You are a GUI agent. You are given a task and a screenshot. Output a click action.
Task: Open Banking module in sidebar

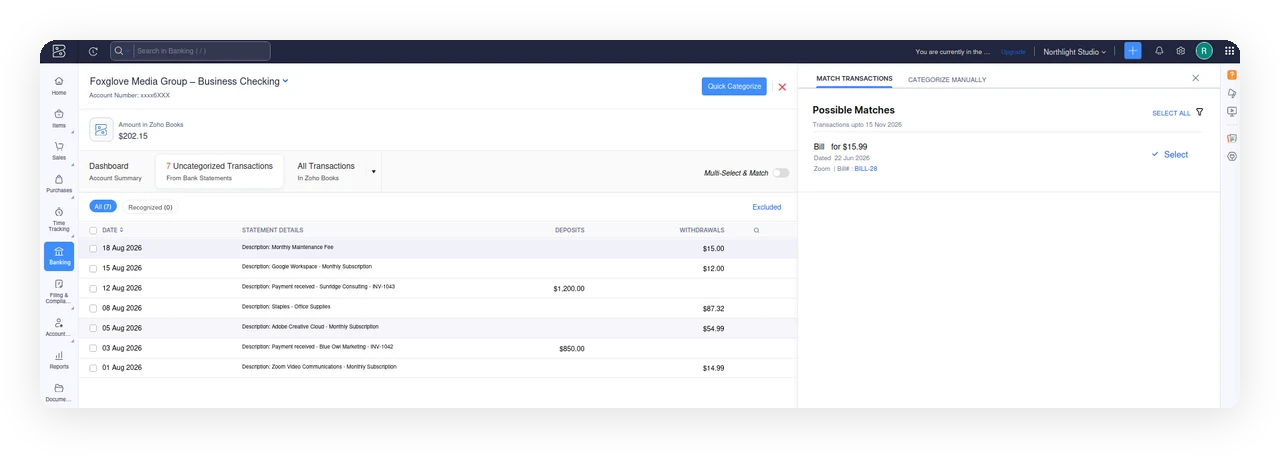point(59,256)
